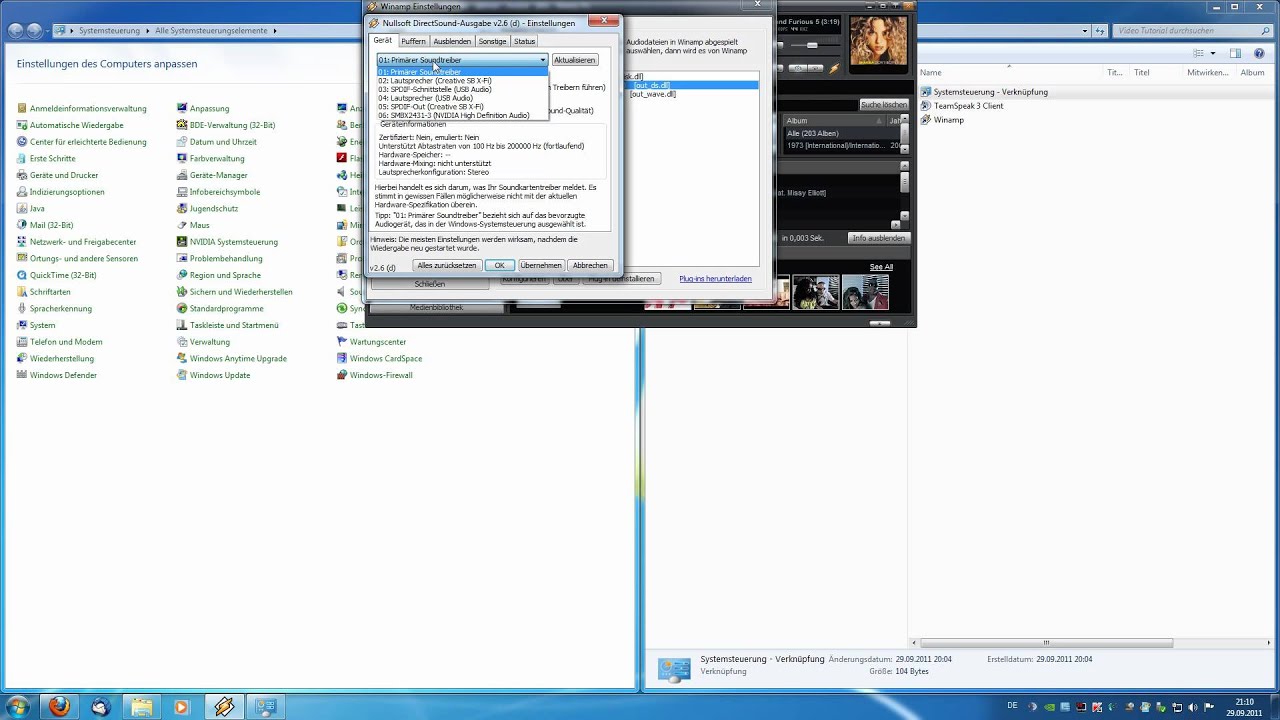Open the Maus settings icon
The width and height of the screenshot is (1280, 720).
point(182,225)
